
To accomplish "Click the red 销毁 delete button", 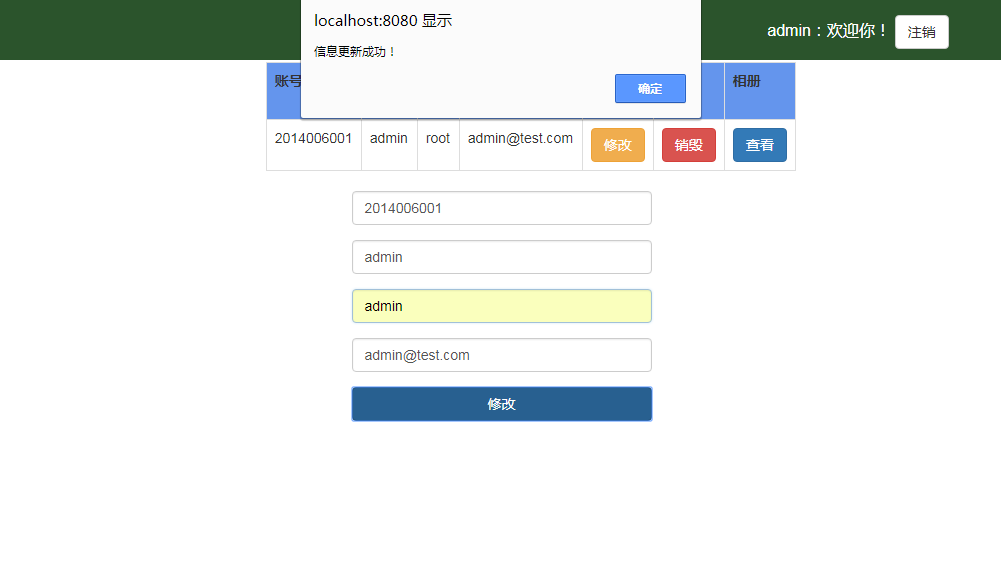I will [x=688, y=145].
